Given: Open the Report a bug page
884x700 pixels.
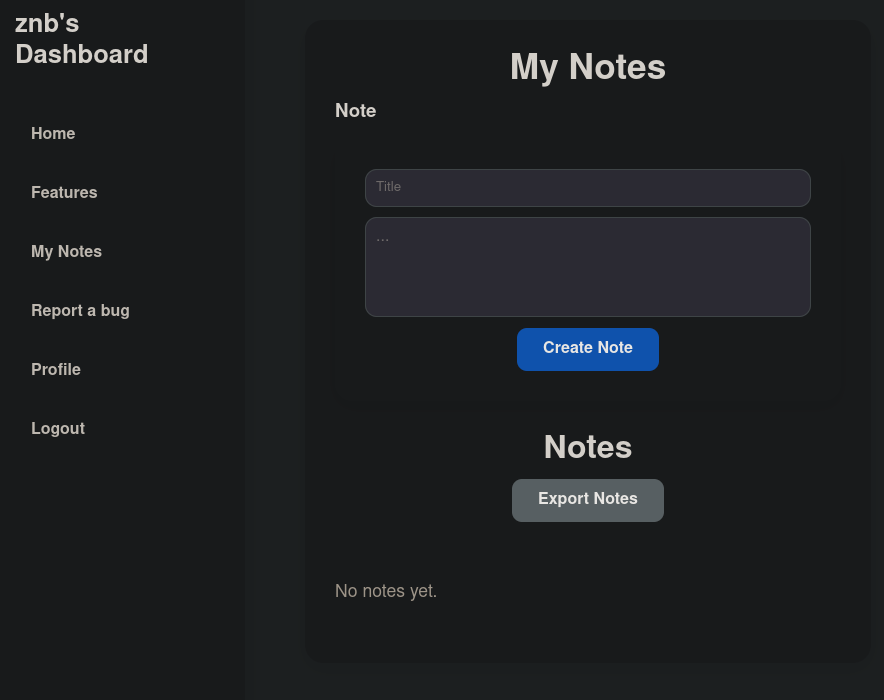Looking at the screenshot, I should 80,311.
